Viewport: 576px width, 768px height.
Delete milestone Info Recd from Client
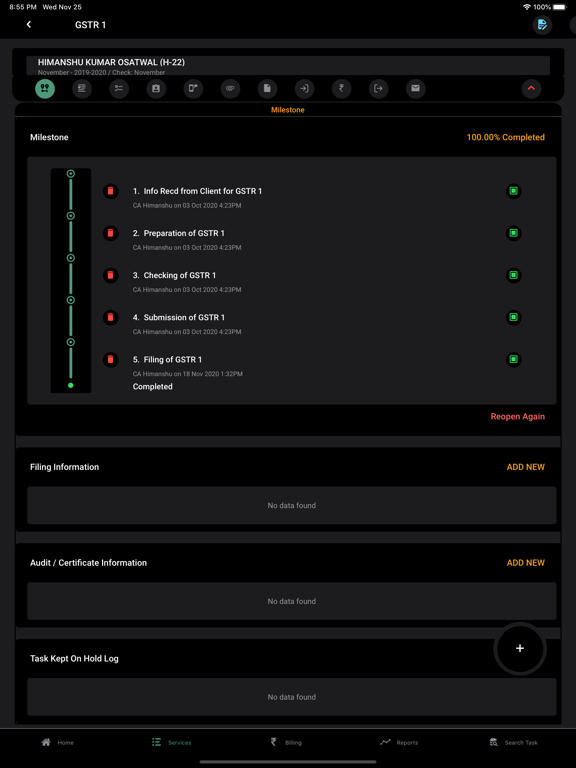pyautogui.click(x=111, y=191)
